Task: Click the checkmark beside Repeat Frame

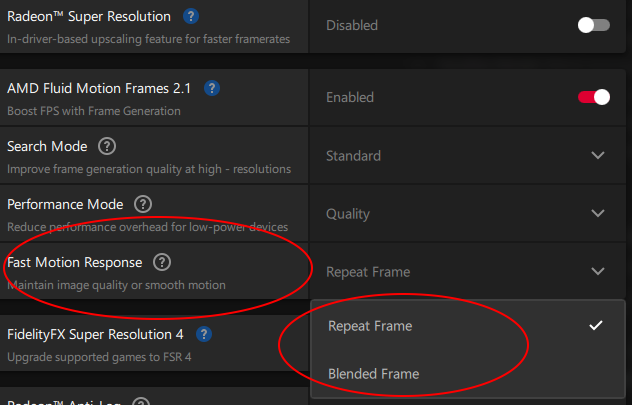Action: [x=596, y=326]
